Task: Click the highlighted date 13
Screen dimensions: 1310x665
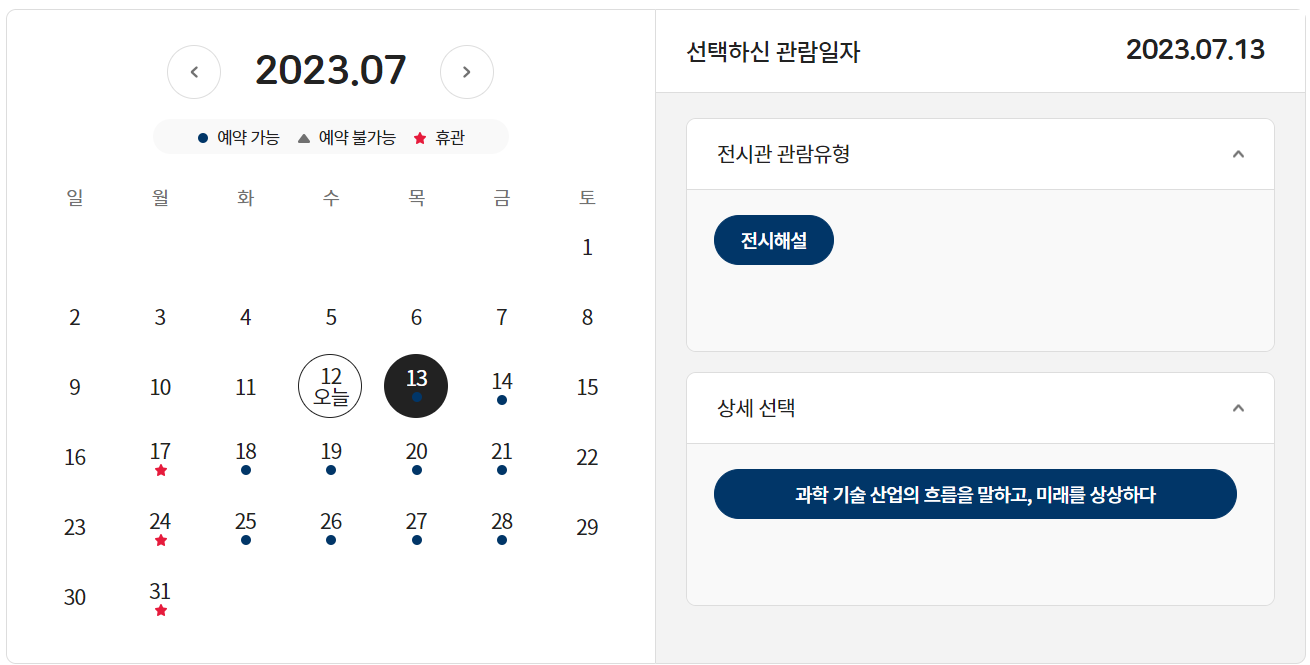Action: coord(416,385)
